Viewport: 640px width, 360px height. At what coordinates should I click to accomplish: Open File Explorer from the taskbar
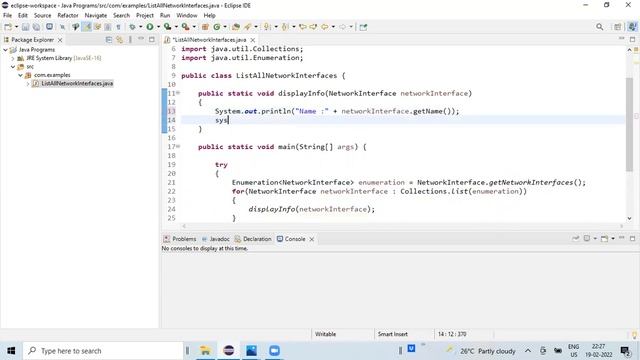click(205, 351)
